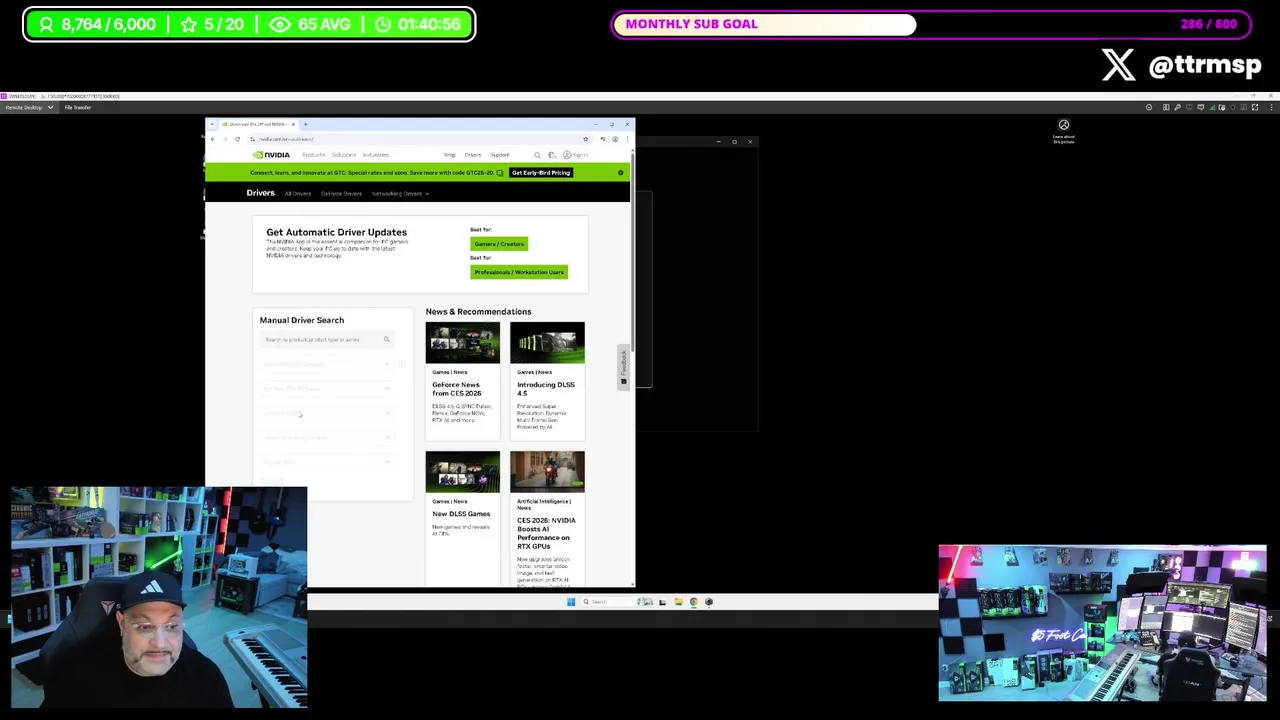
Task: Open the tab search dropdown arrow
Action: (x=212, y=125)
